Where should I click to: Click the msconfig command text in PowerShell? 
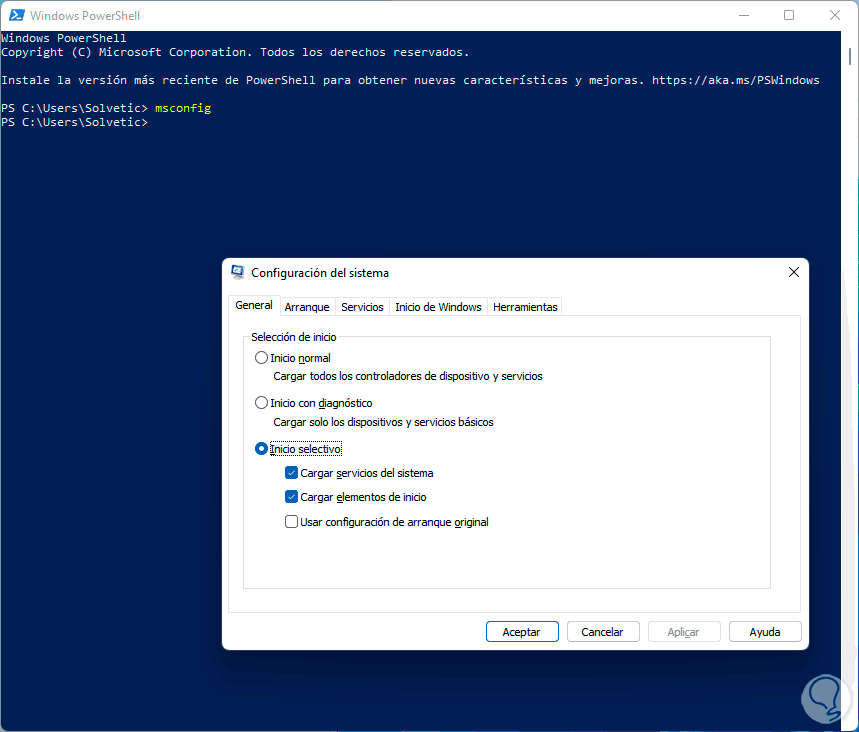click(183, 108)
